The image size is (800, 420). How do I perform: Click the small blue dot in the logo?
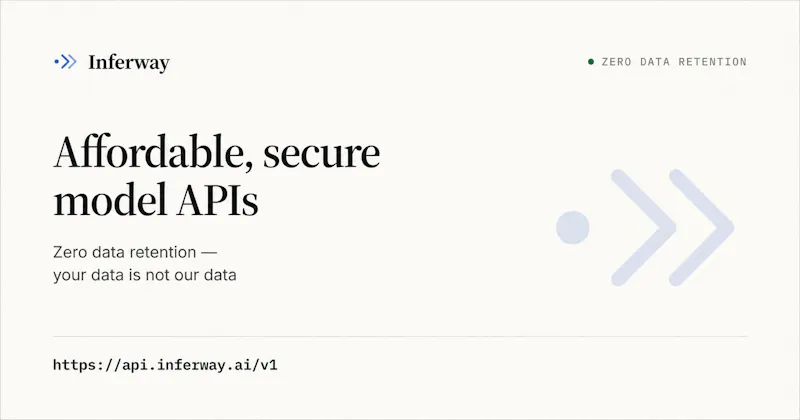[56, 62]
